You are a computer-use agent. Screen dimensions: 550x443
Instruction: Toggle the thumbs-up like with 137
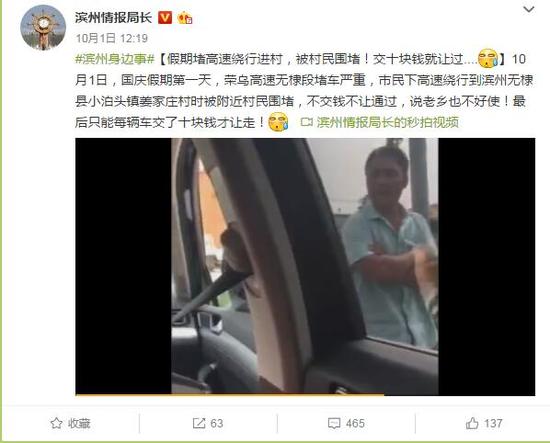[484, 423]
